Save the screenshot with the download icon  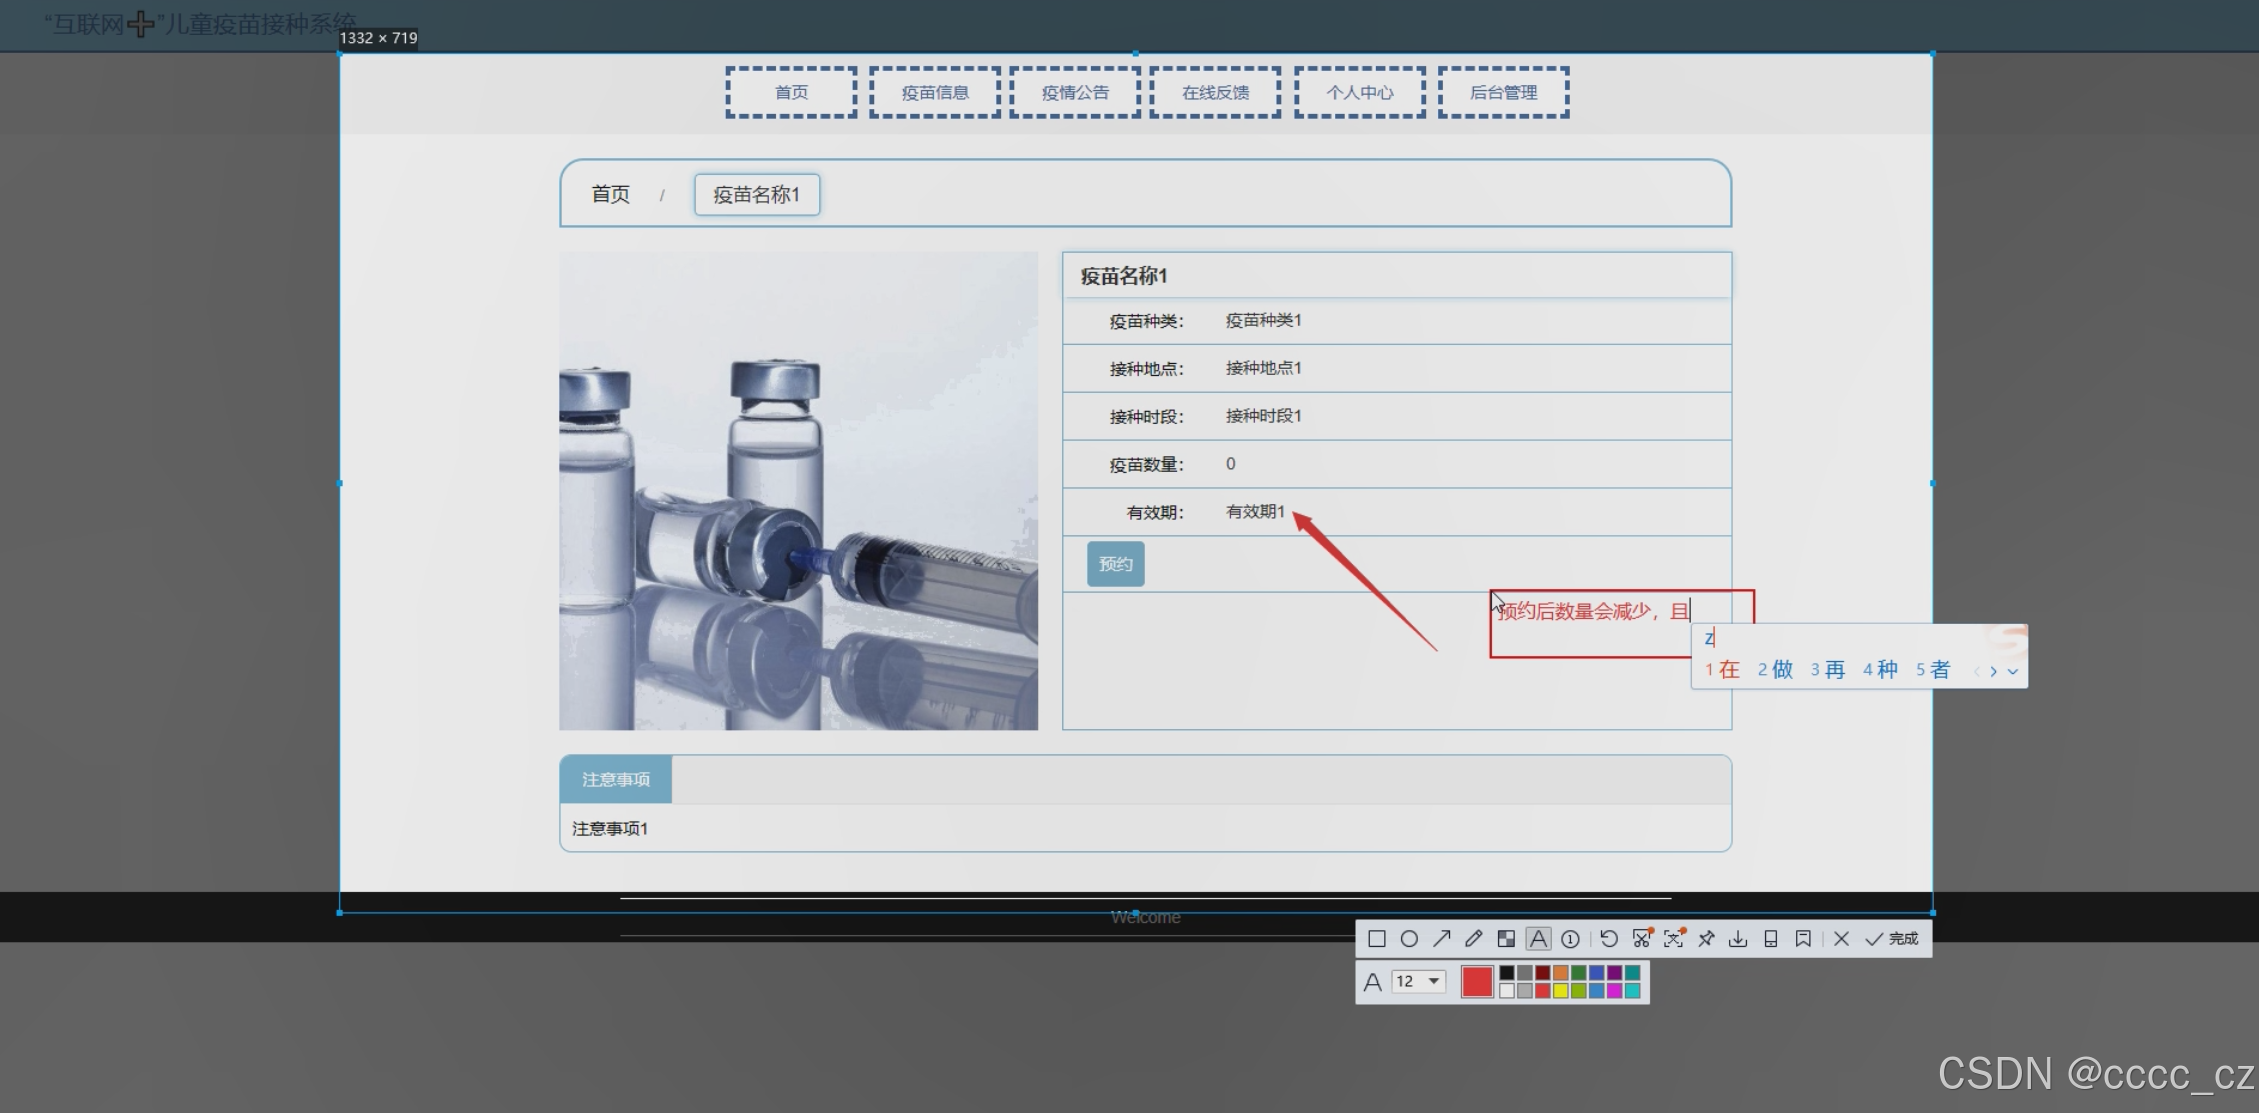click(1738, 939)
